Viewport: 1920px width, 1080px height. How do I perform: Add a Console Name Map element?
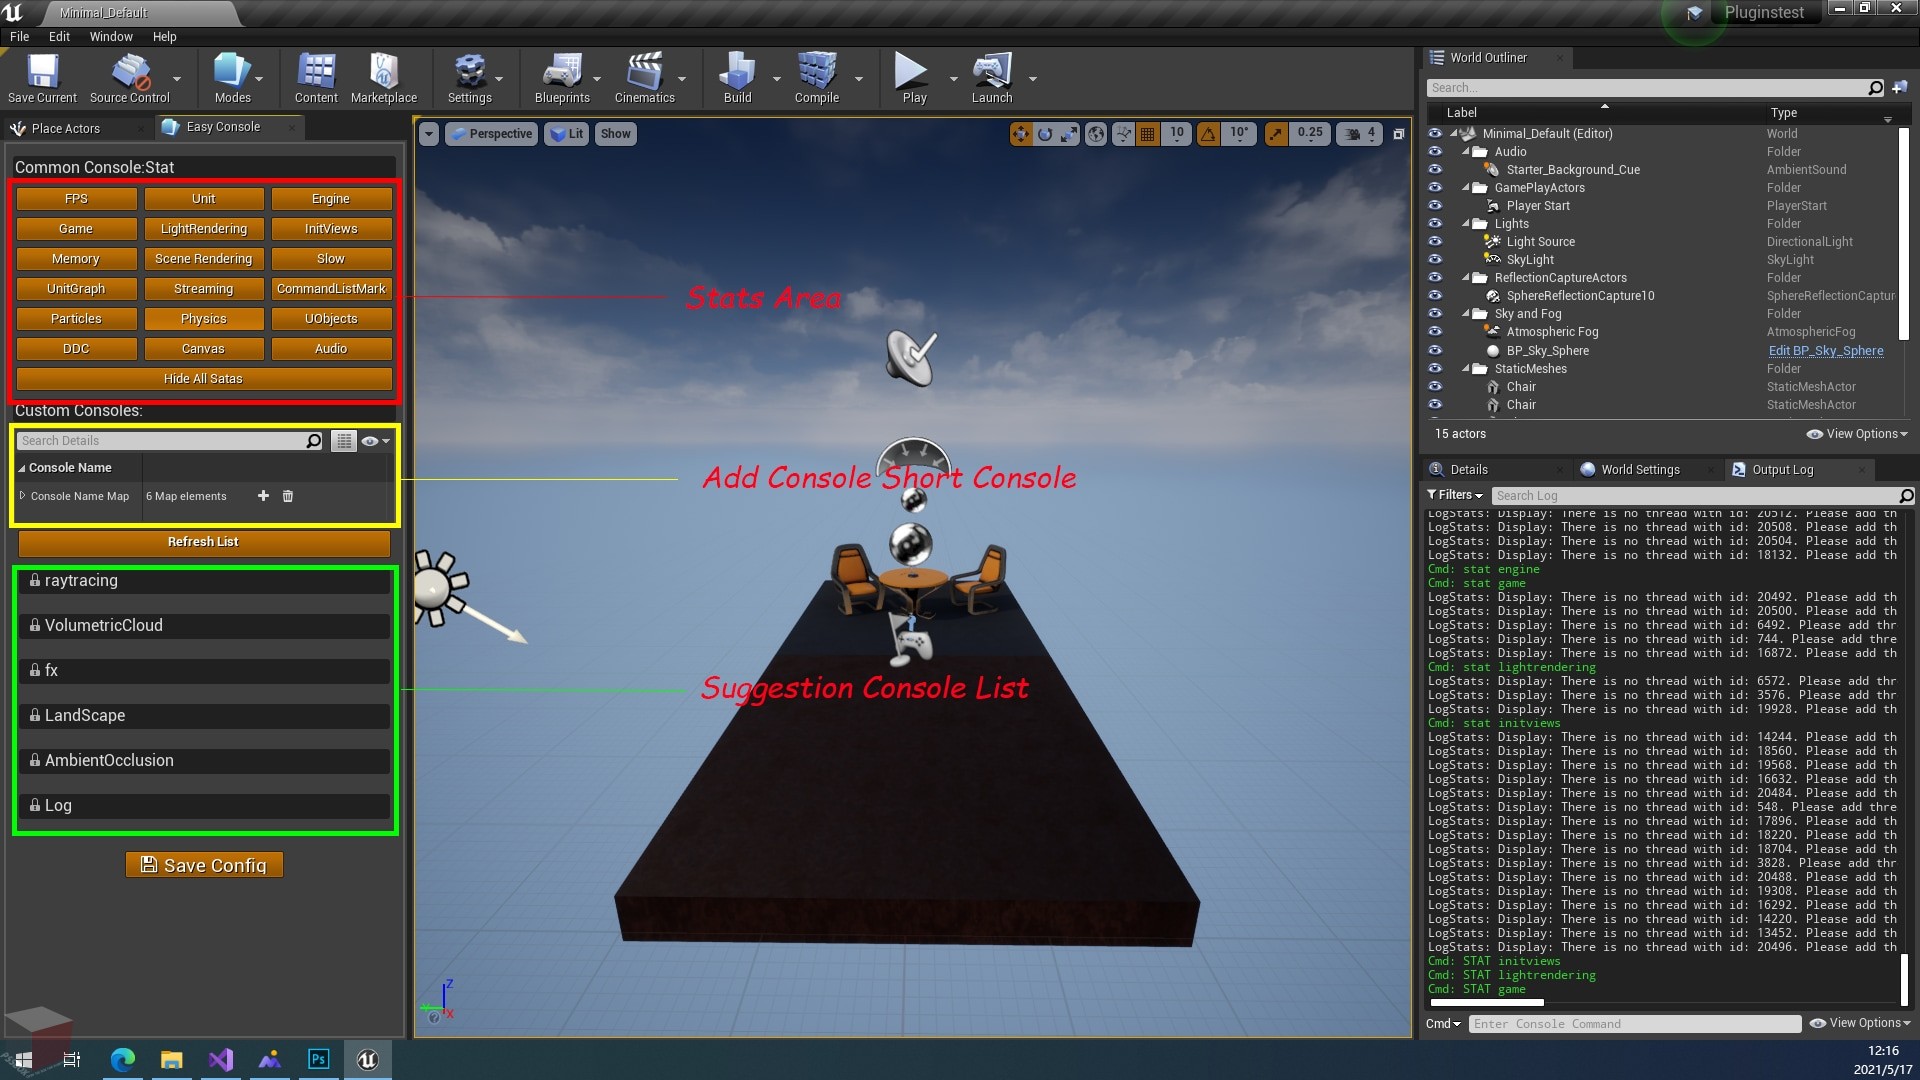point(263,496)
